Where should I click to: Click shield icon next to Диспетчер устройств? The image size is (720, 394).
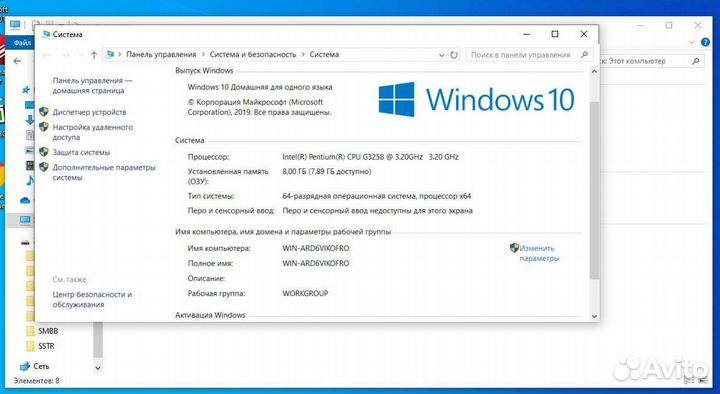click(44, 112)
